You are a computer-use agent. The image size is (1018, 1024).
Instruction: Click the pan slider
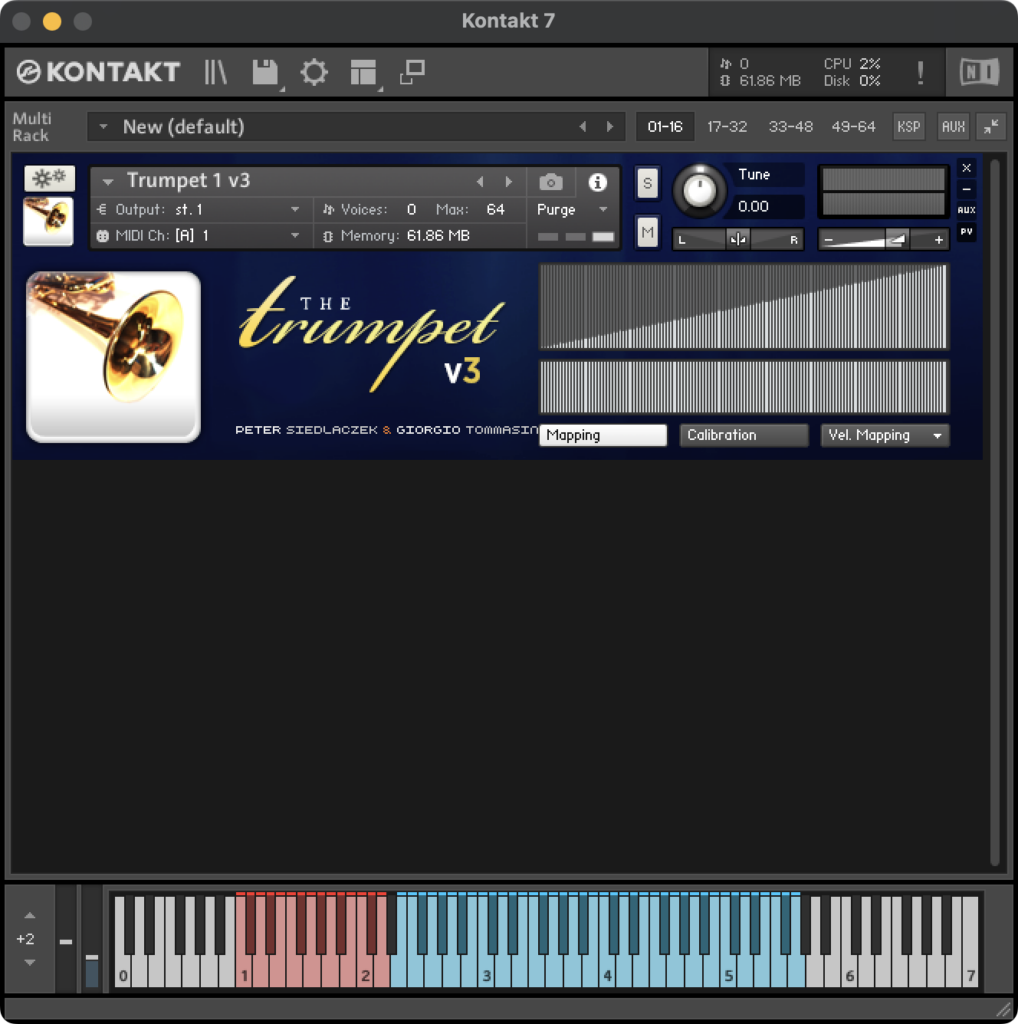(738, 239)
